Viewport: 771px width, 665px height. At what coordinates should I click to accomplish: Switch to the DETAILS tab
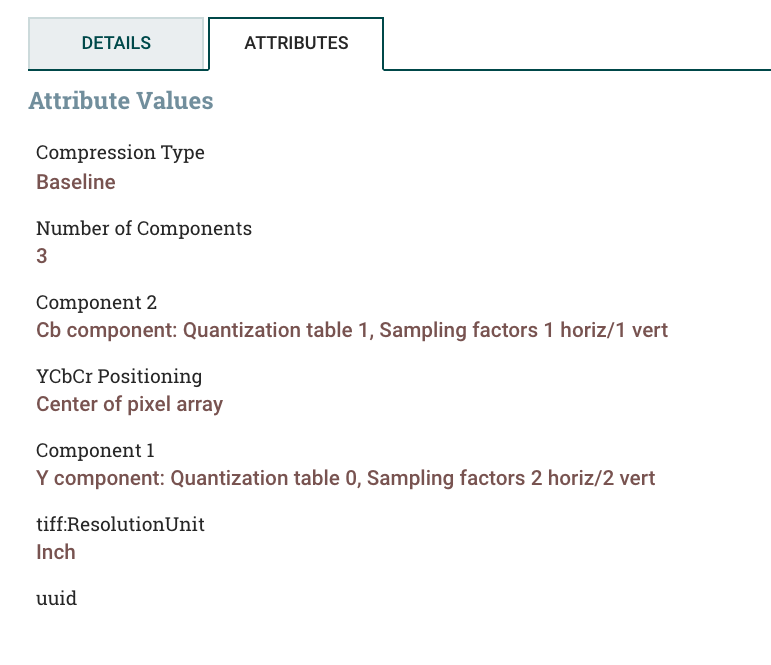[116, 43]
